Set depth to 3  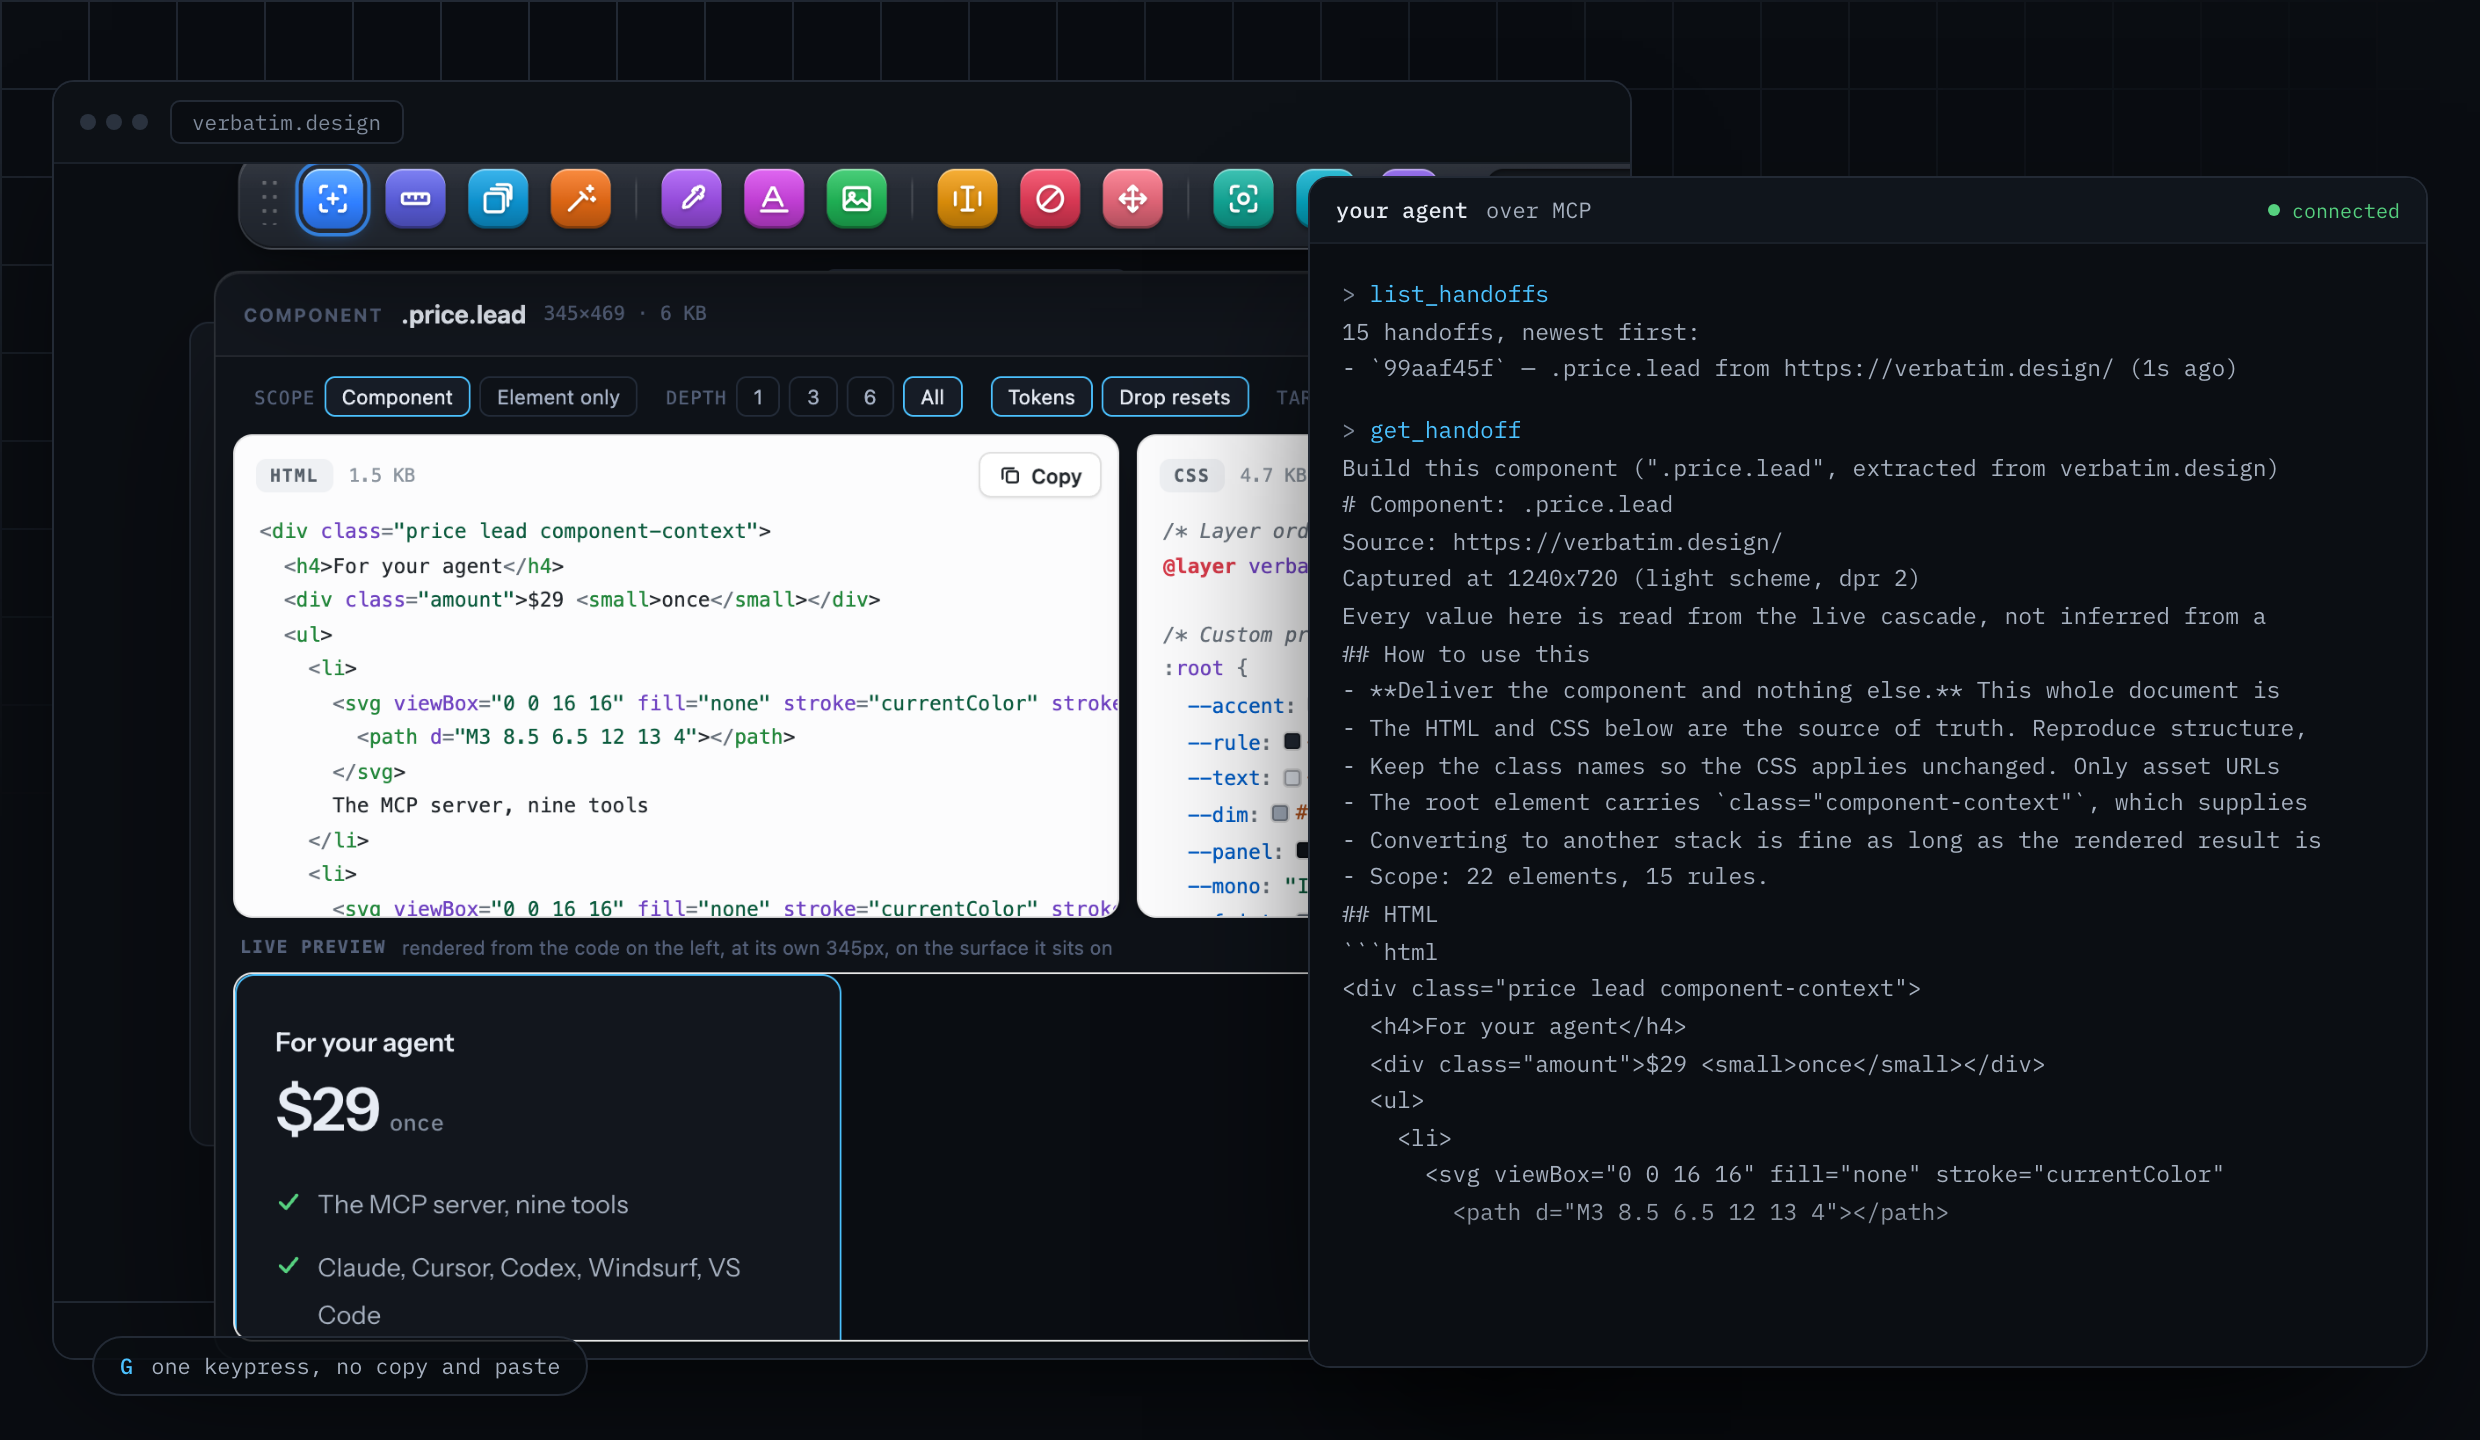[x=813, y=397]
